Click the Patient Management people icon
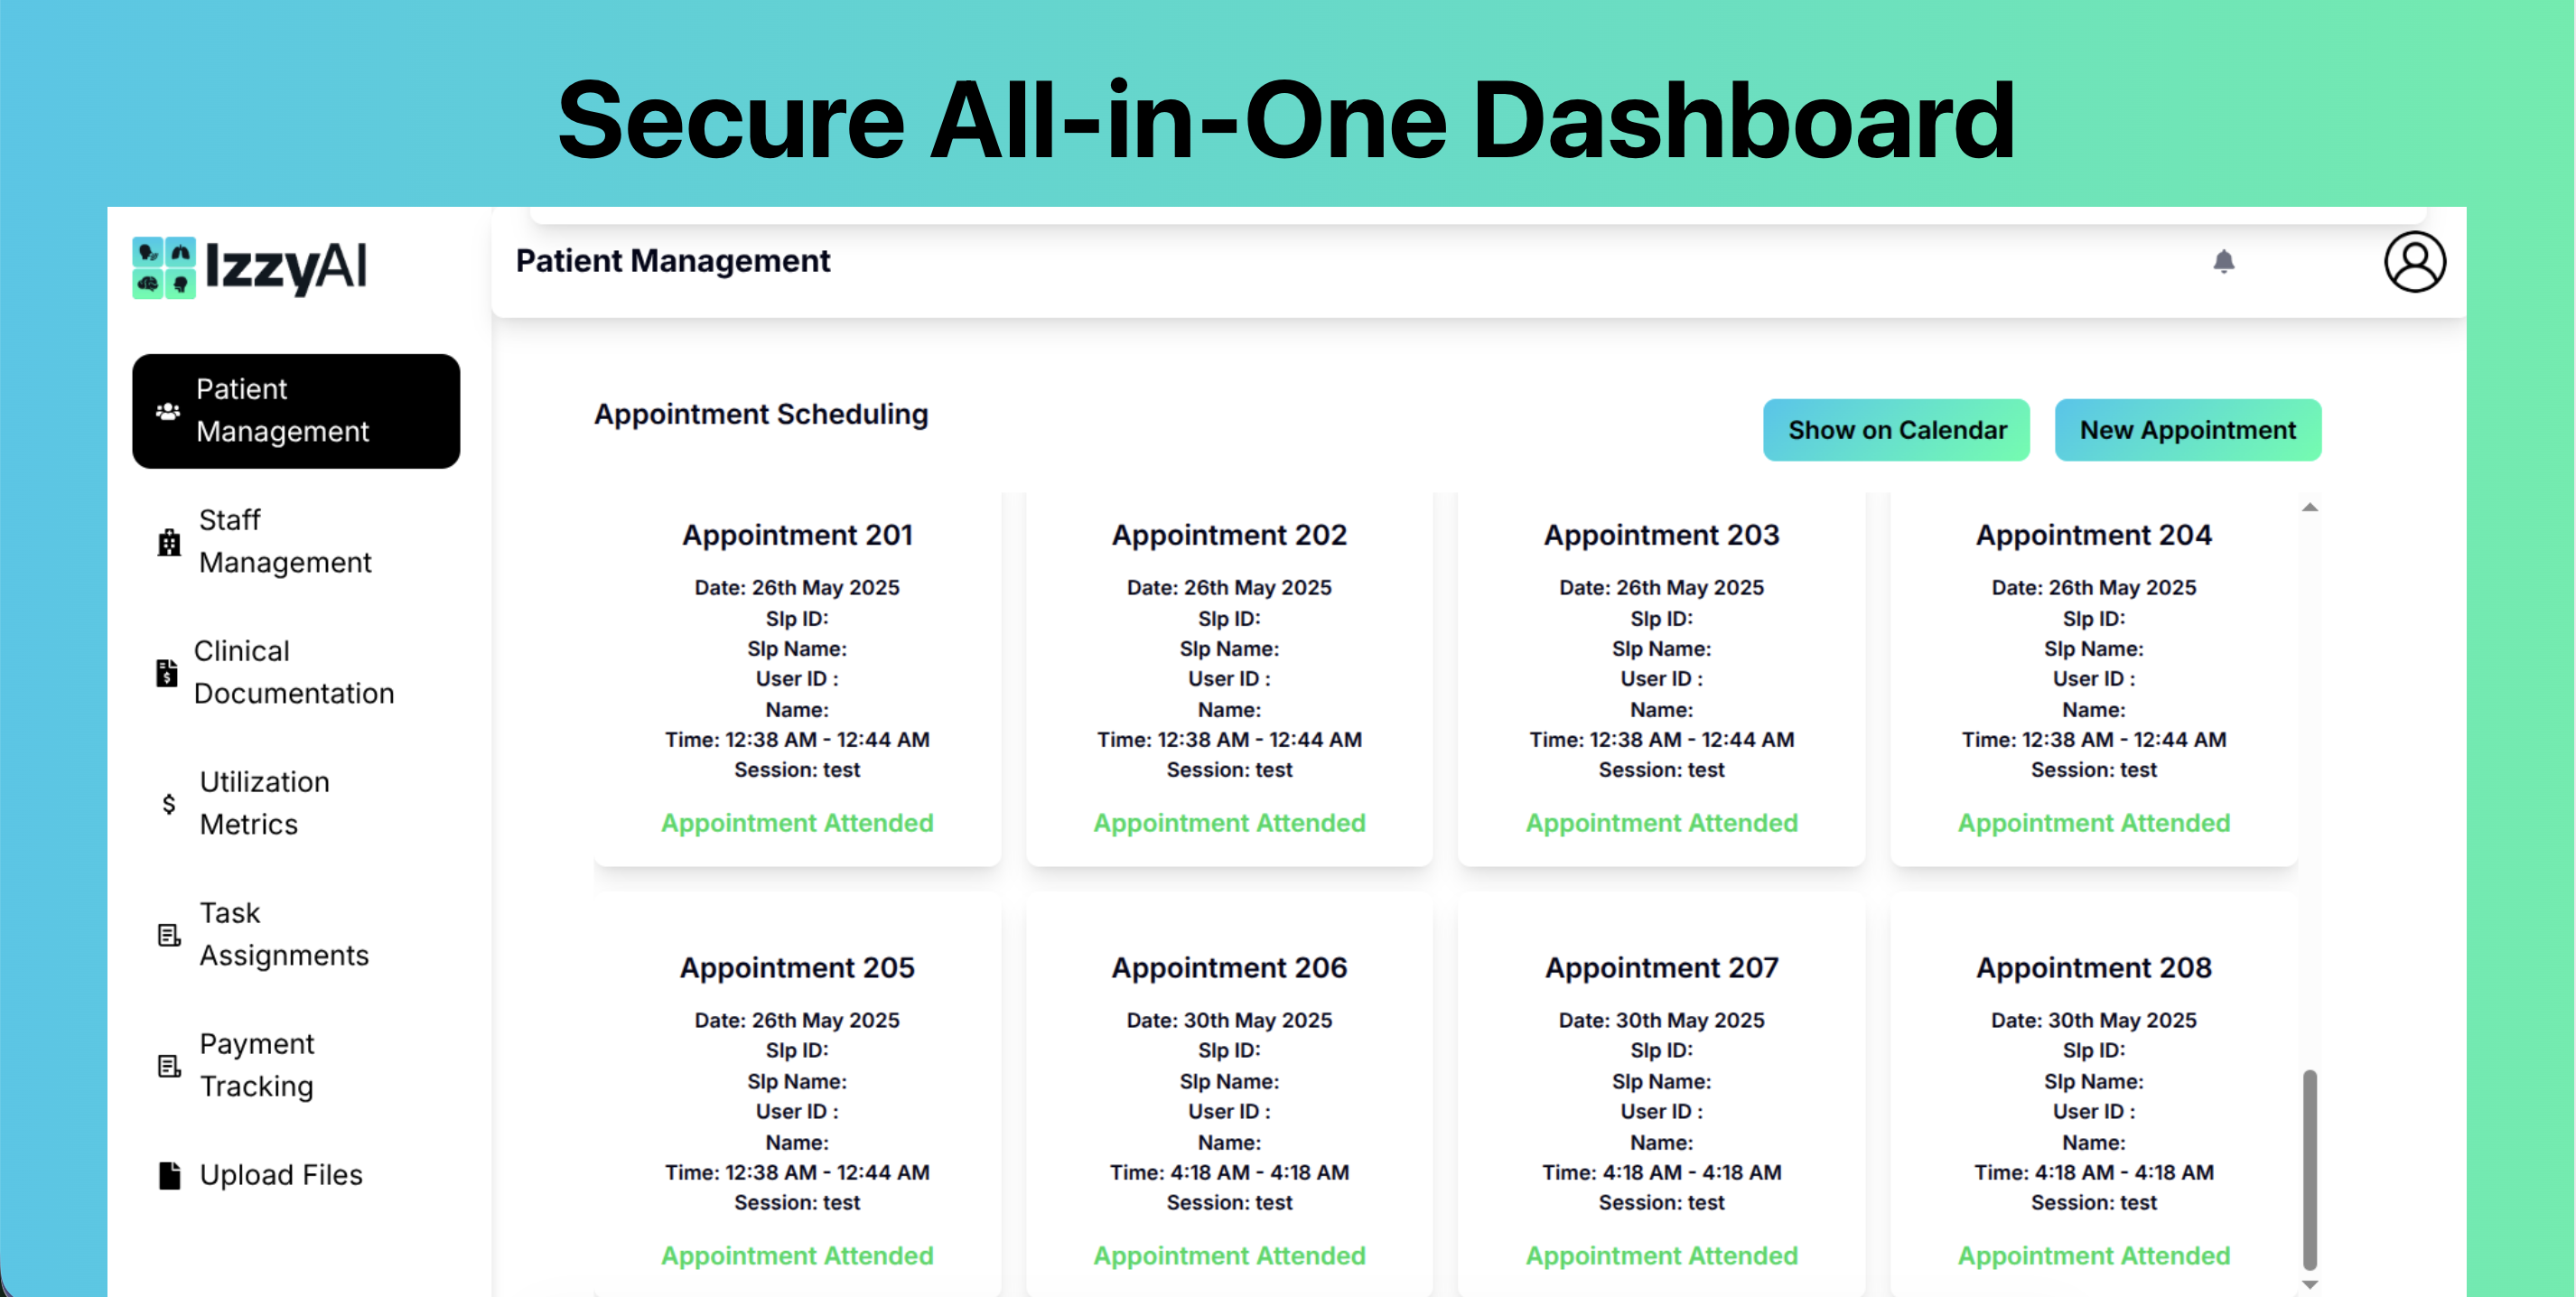This screenshot has height=1297, width=2576. [x=168, y=411]
